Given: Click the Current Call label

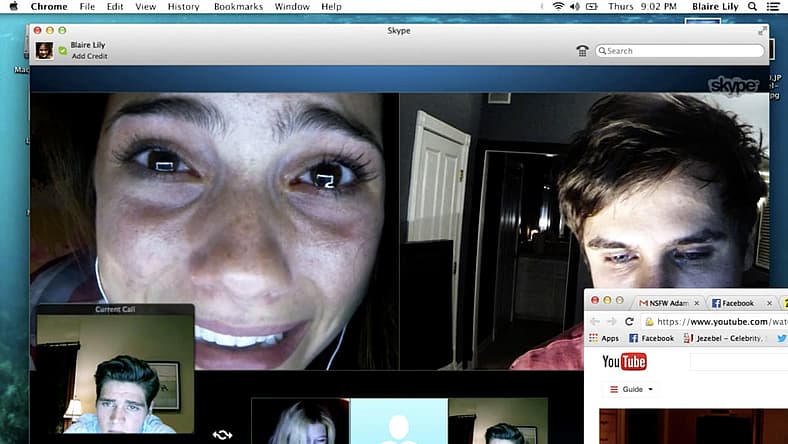Looking at the screenshot, I should (x=115, y=309).
